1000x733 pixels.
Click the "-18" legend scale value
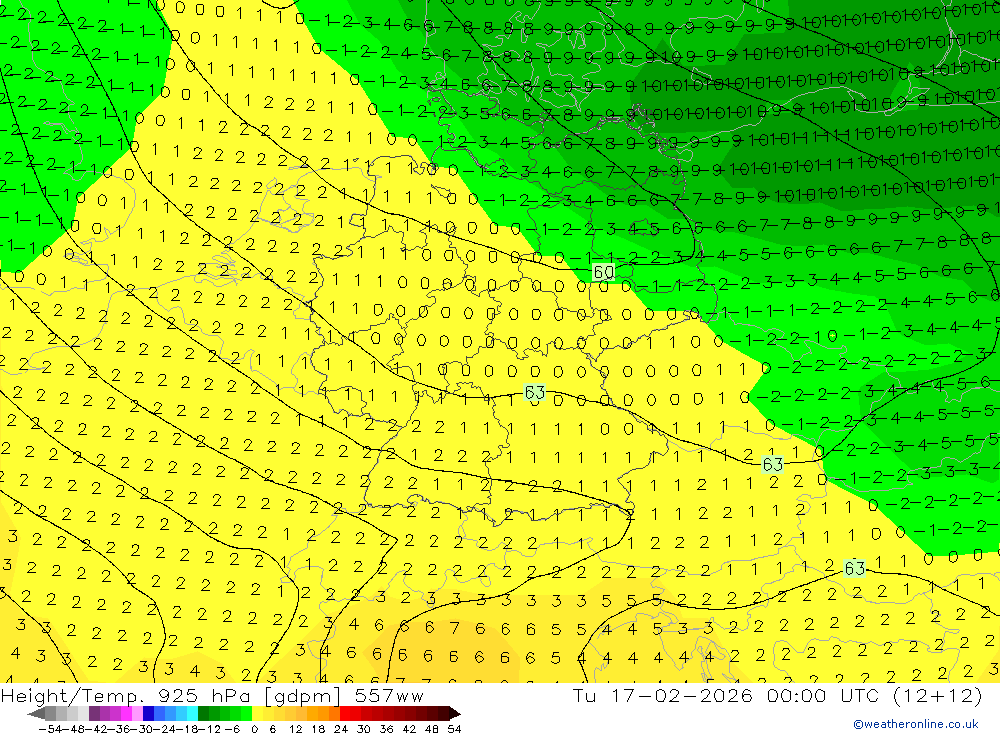tap(187, 729)
